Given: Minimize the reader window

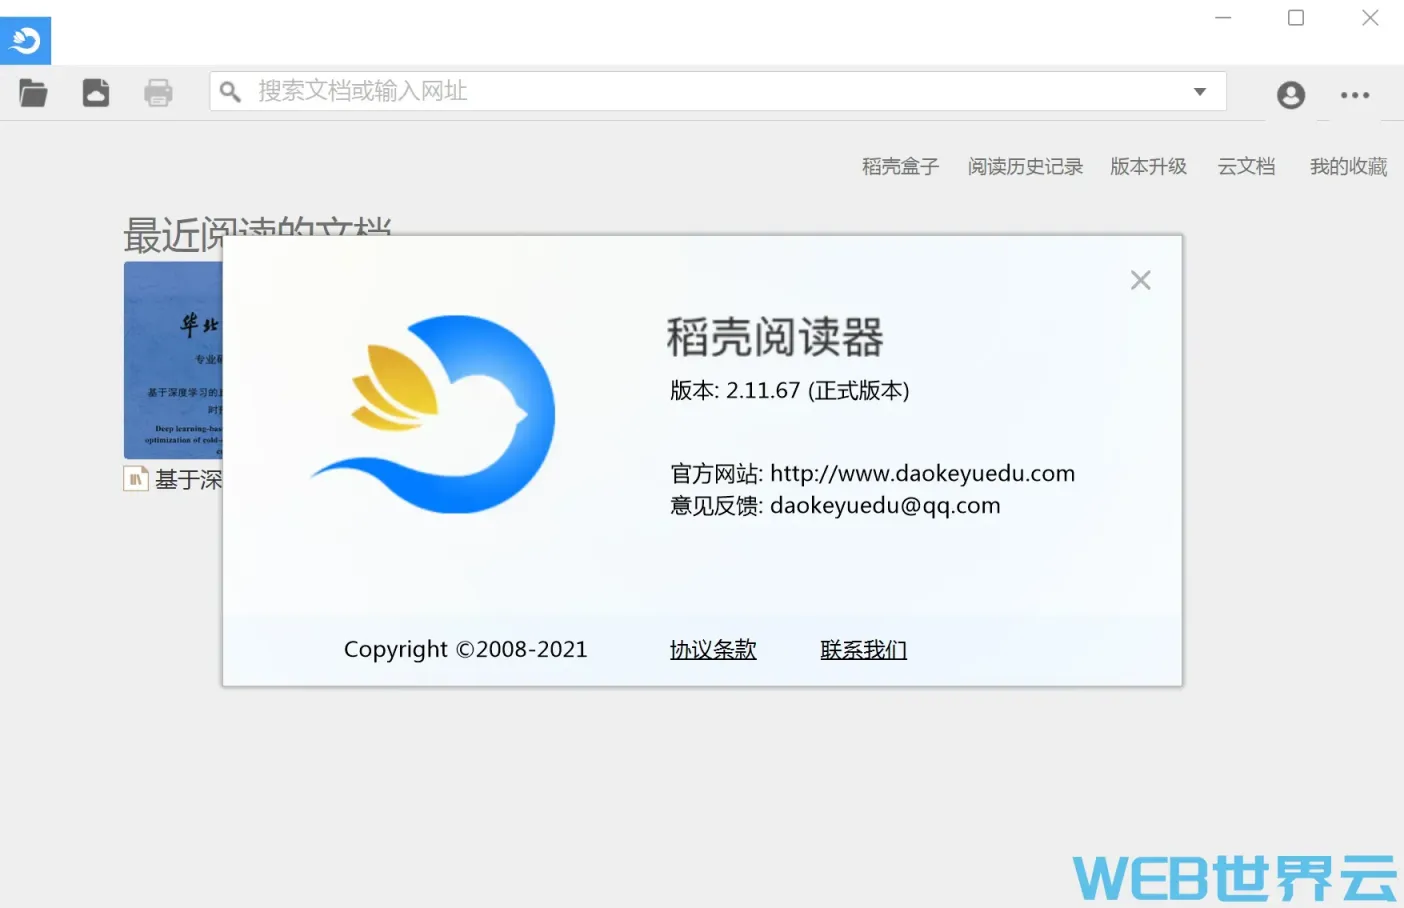Looking at the screenshot, I should tap(1223, 18).
